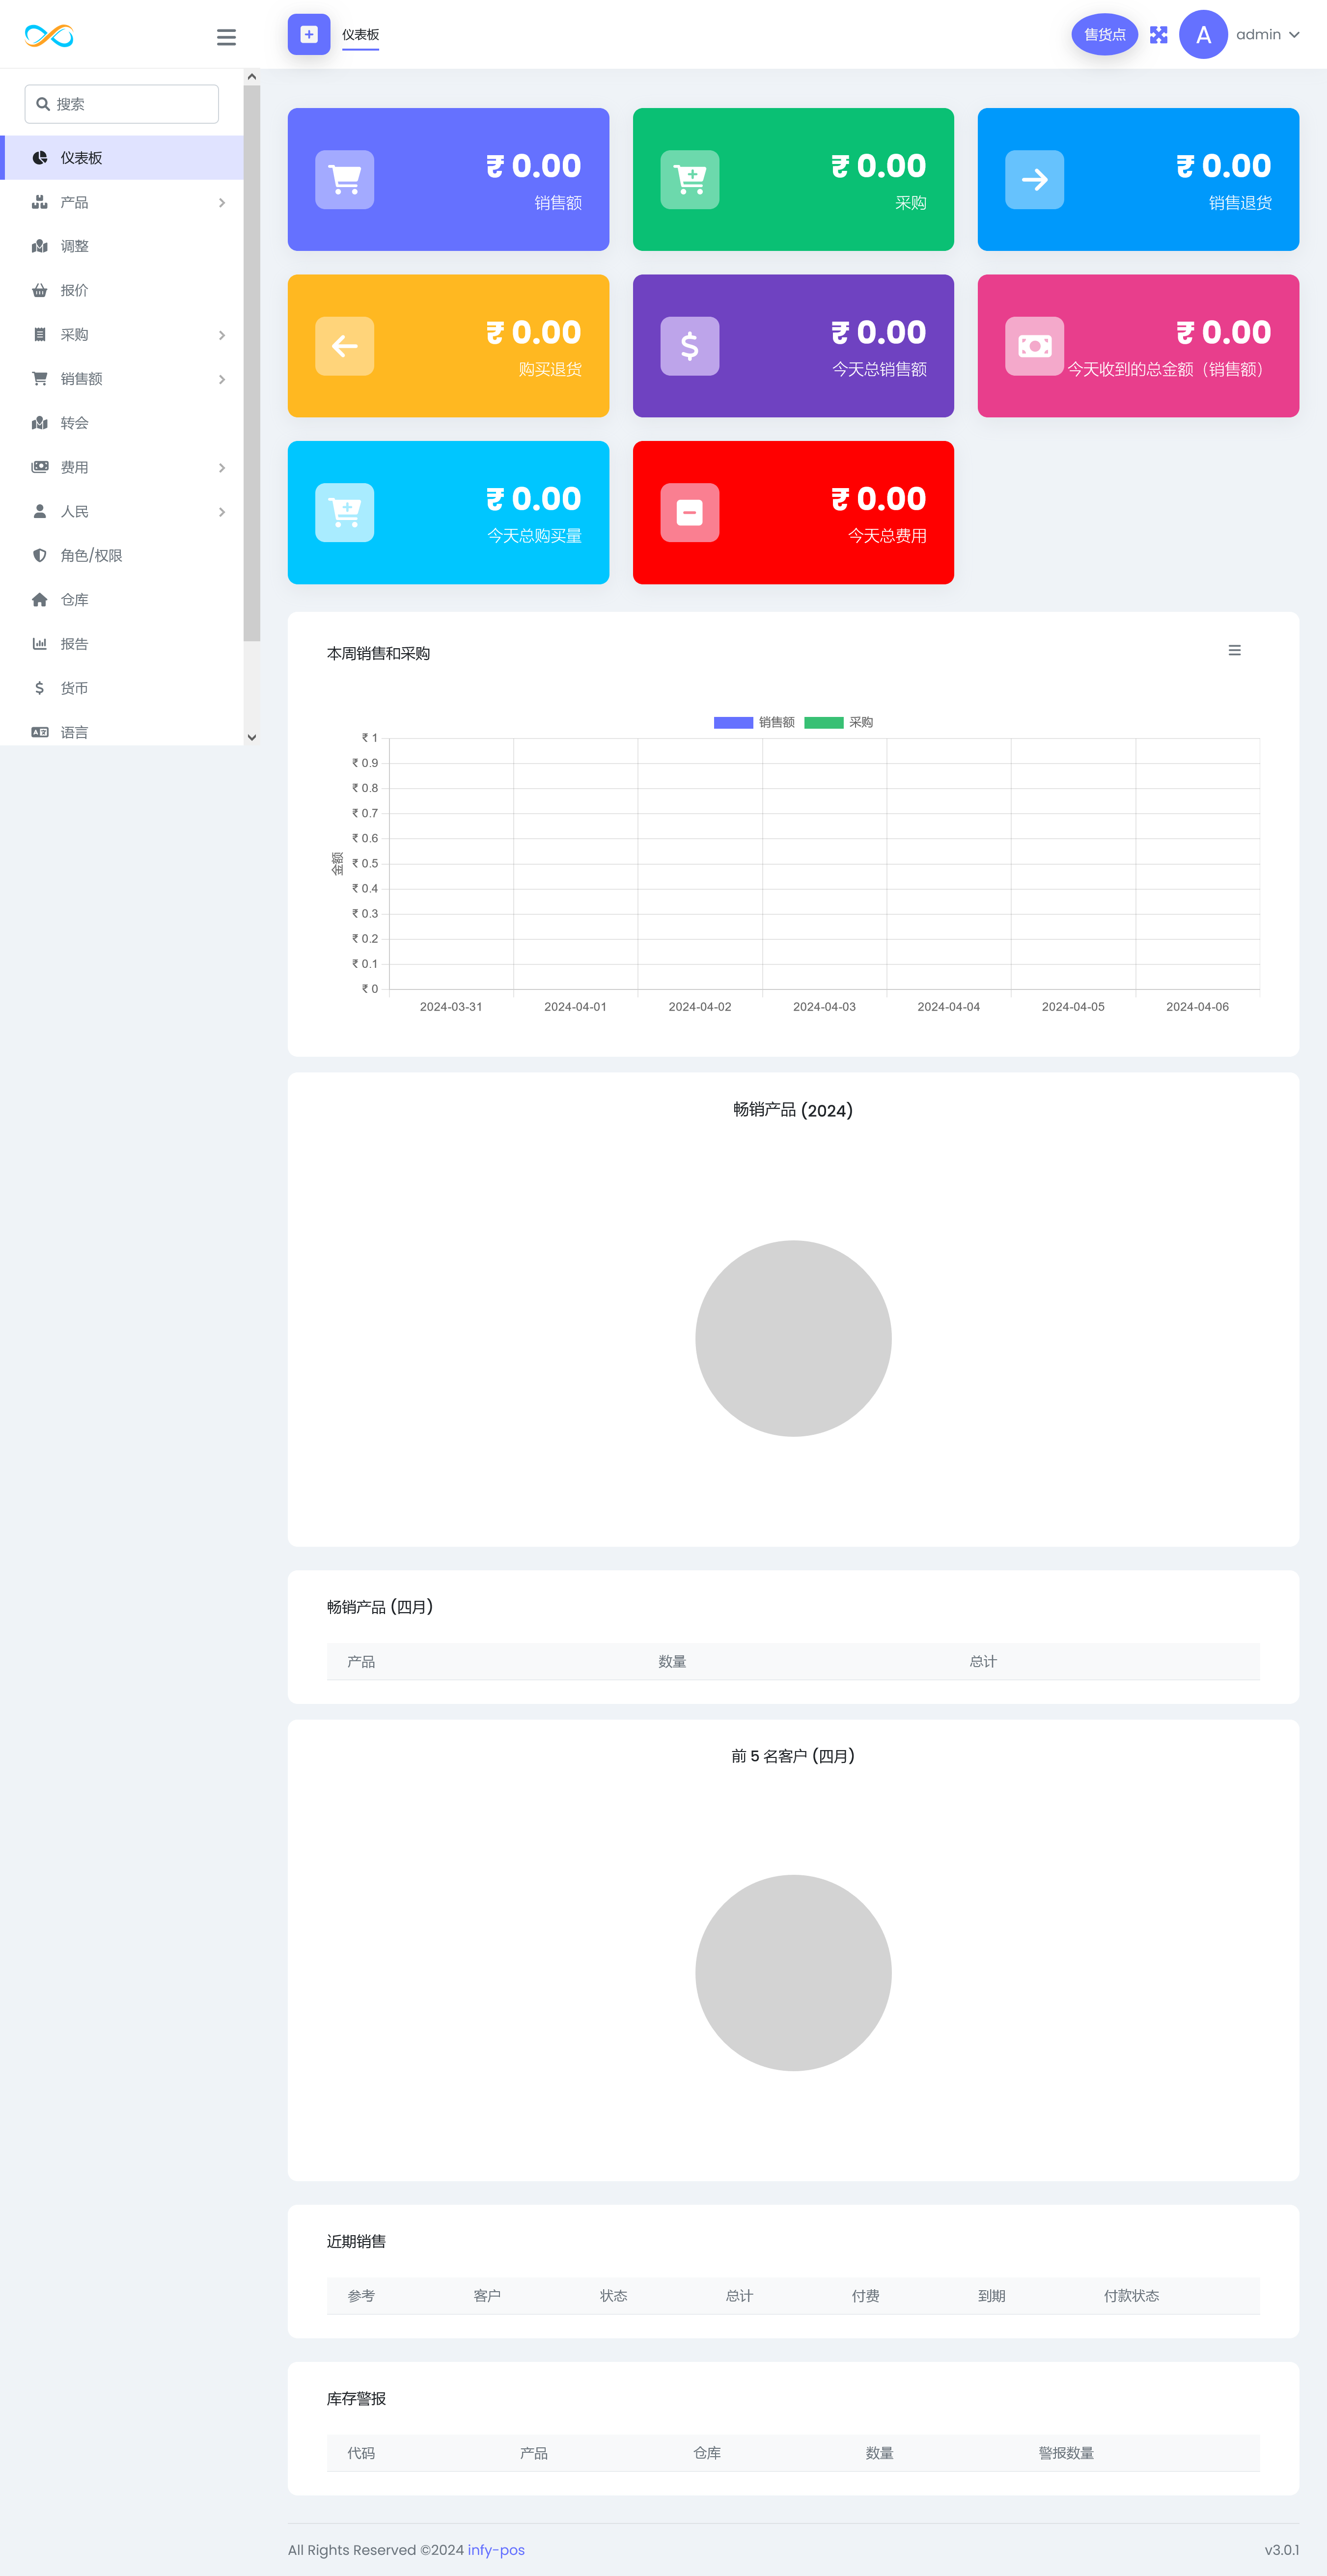Toggle the sidebar with the hamburger icon
The image size is (1327, 2576).
click(x=226, y=37)
